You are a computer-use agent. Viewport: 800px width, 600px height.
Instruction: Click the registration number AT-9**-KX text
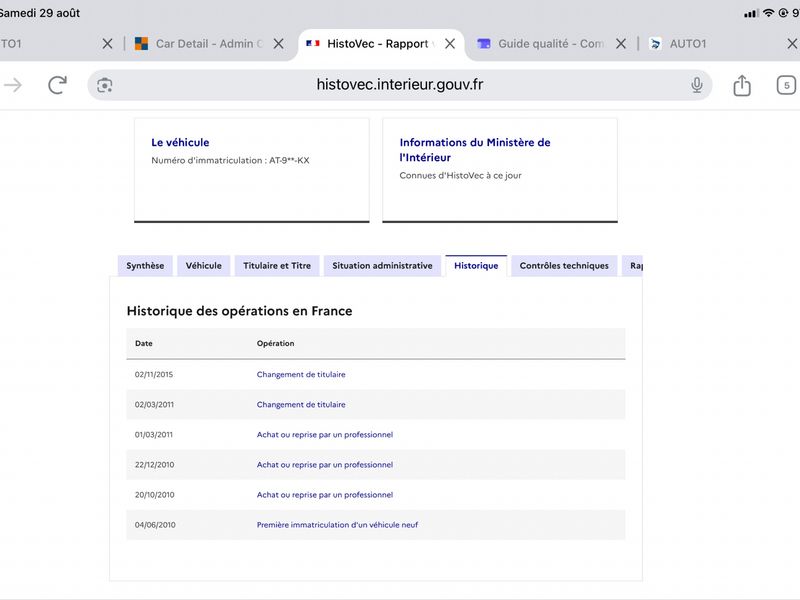[289, 160]
